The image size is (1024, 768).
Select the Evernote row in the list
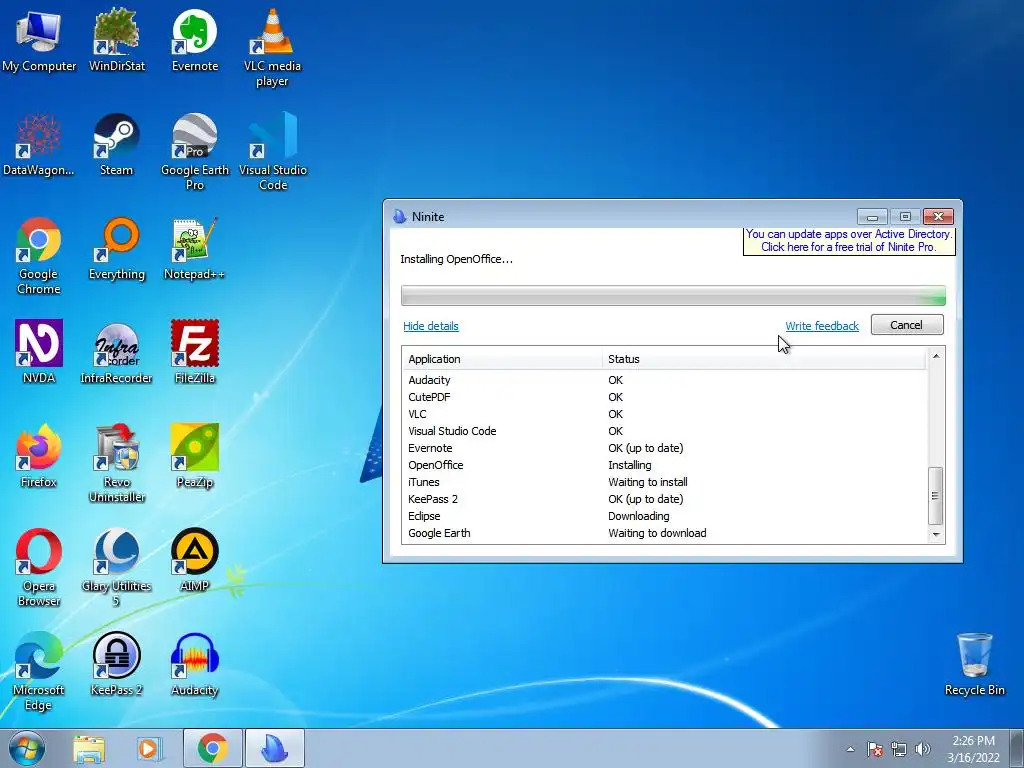click(664, 448)
